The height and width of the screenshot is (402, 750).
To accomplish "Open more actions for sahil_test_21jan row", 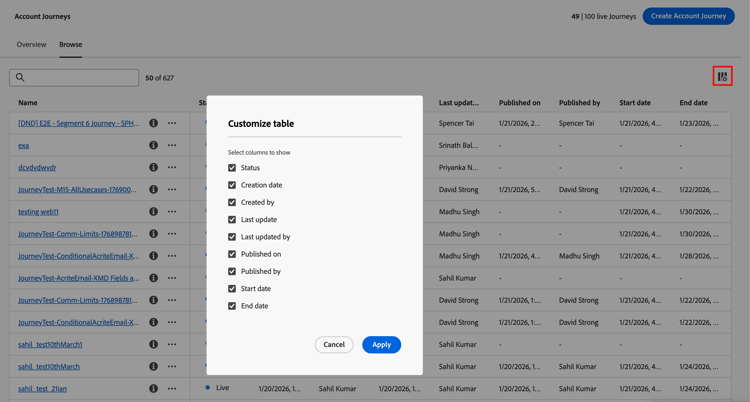I will (x=172, y=388).
